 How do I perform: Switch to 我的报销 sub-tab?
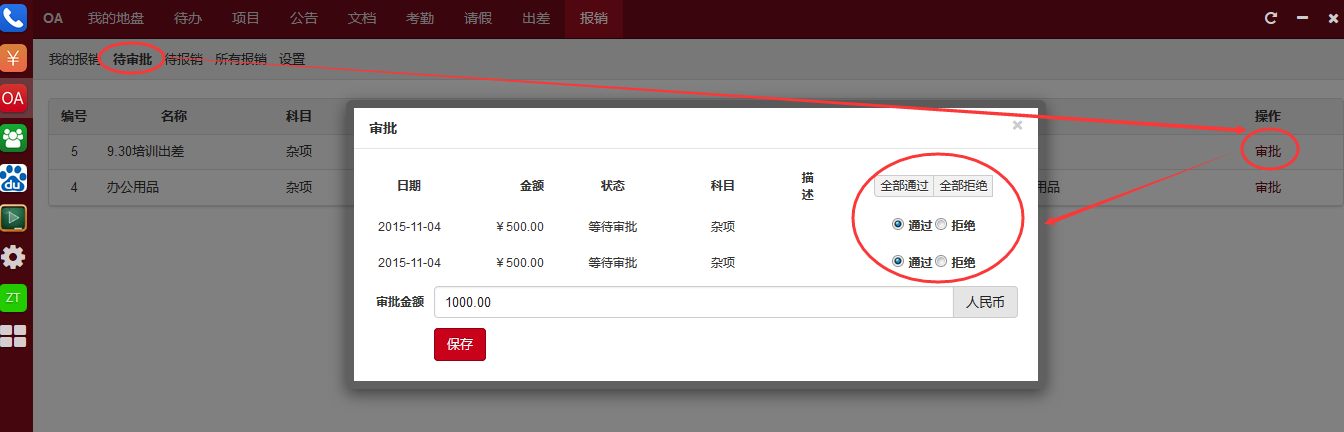tap(74, 59)
